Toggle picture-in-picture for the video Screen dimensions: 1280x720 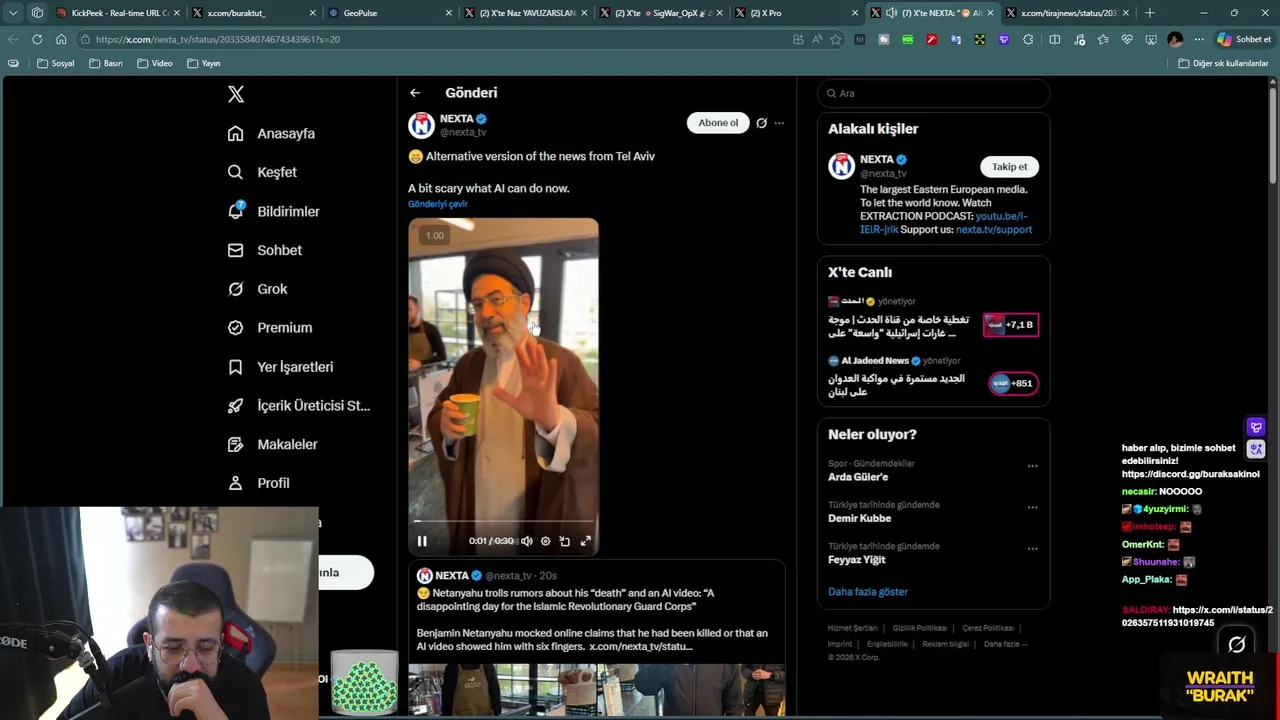click(565, 541)
